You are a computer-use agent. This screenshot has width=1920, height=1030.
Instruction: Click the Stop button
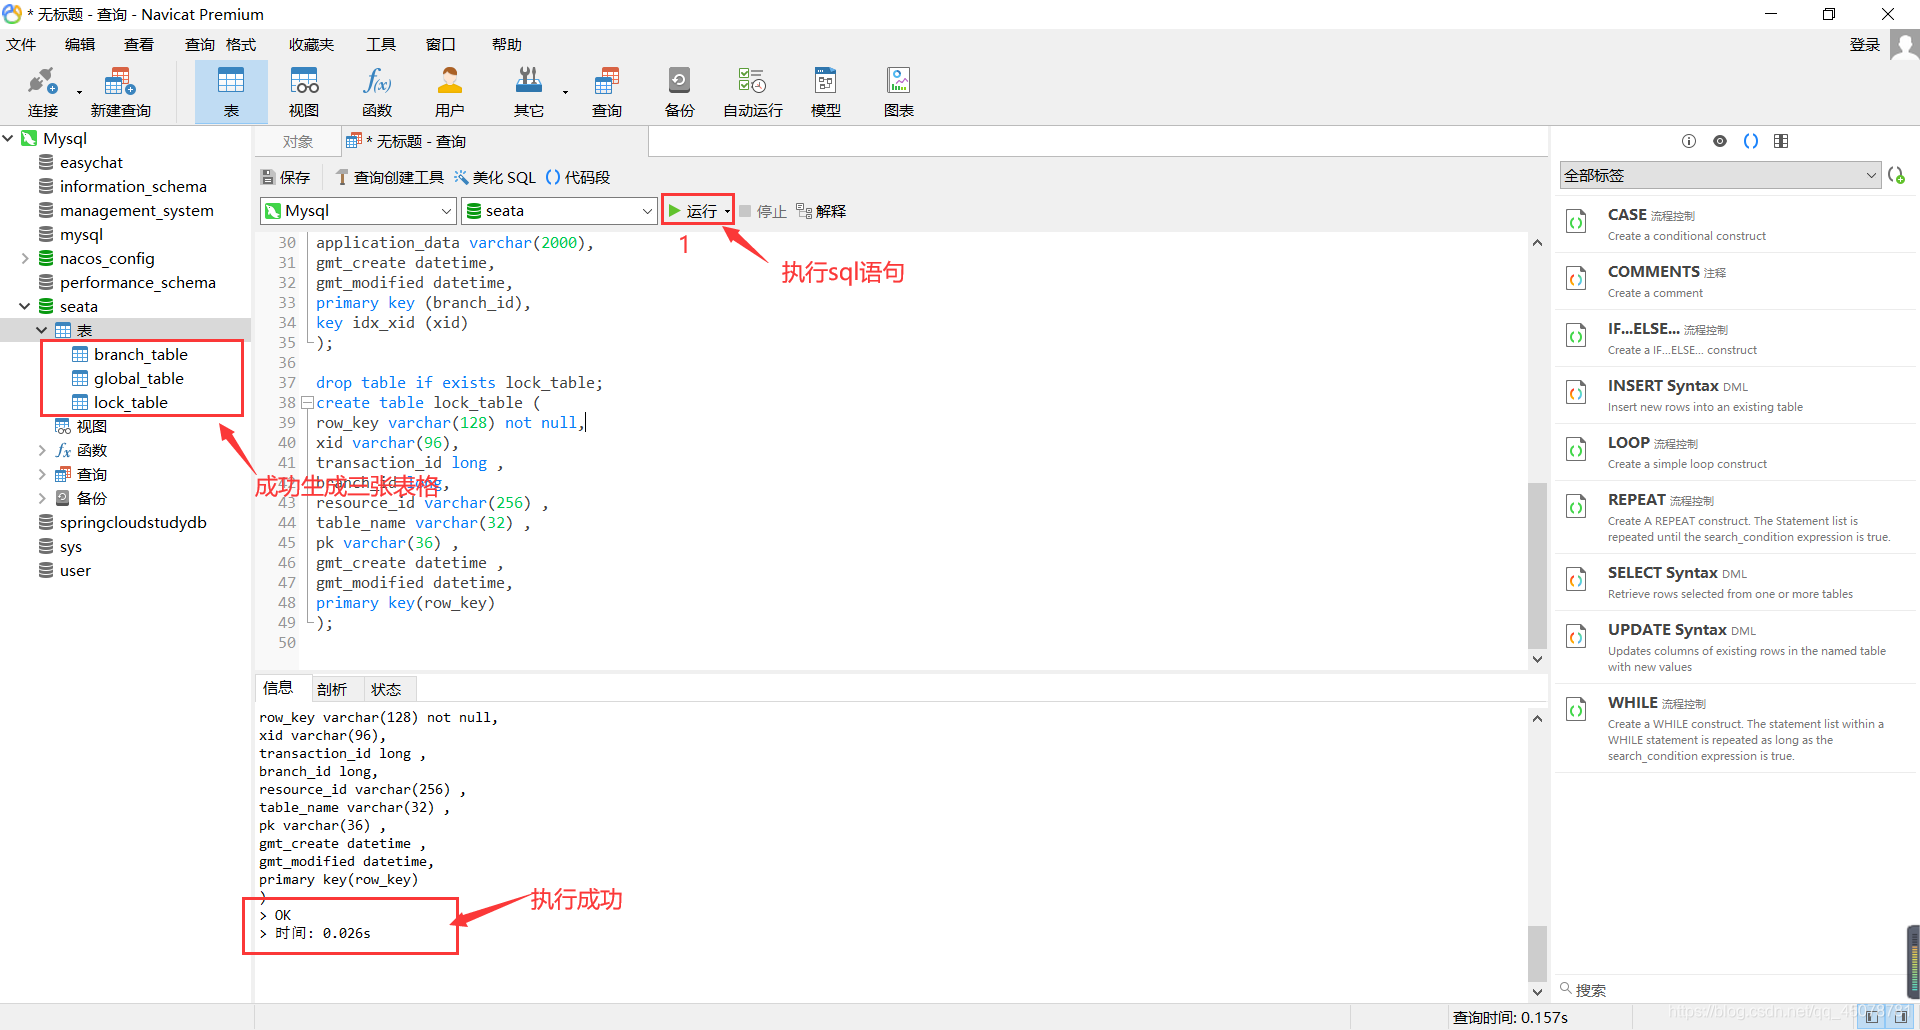(763, 211)
